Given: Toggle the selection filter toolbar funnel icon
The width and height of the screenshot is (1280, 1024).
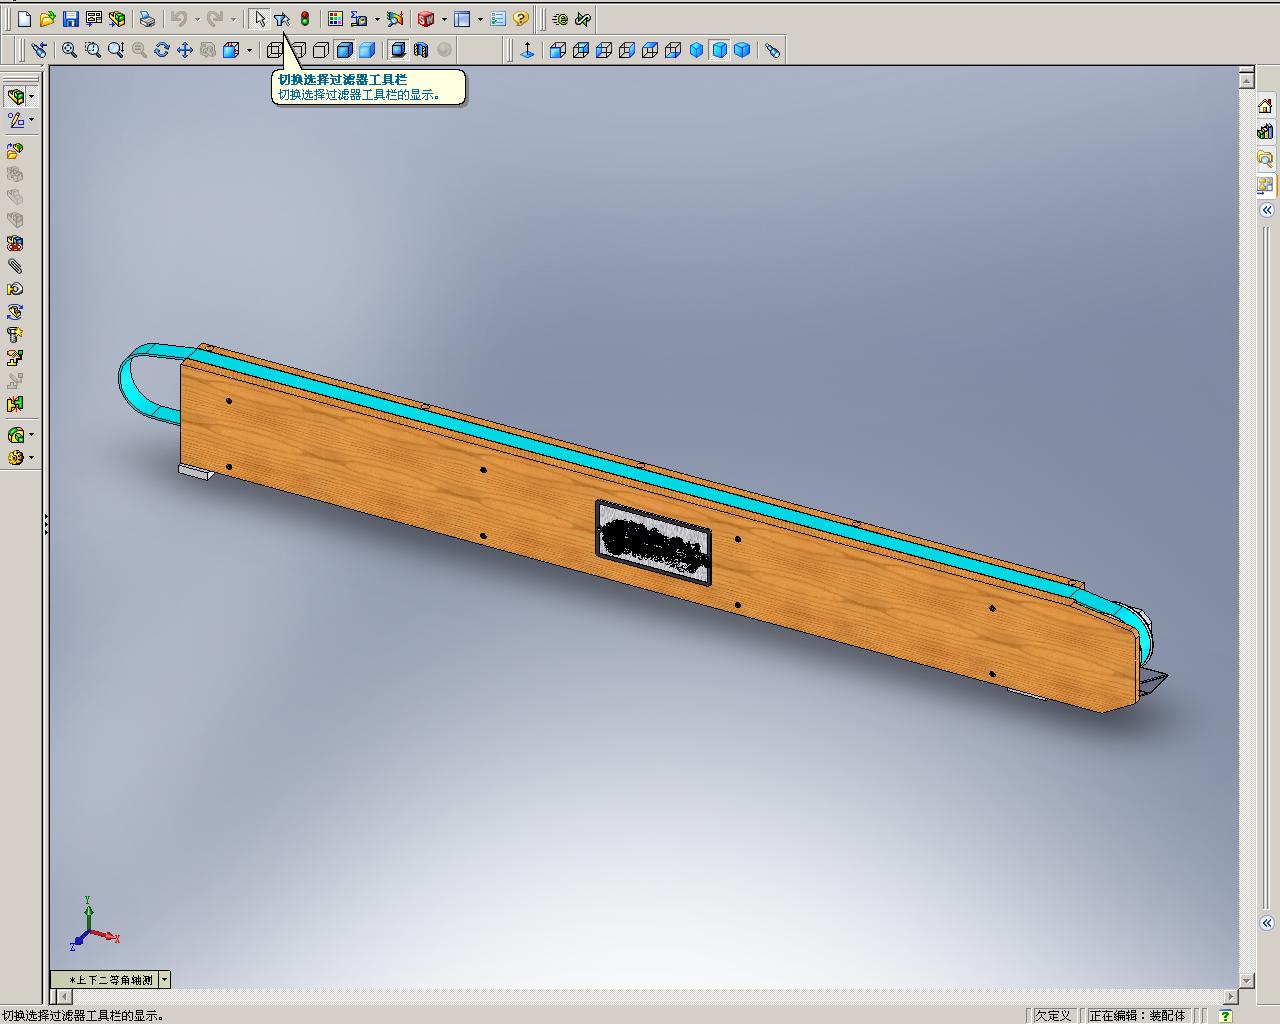Looking at the screenshot, I should pyautogui.click(x=282, y=19).
